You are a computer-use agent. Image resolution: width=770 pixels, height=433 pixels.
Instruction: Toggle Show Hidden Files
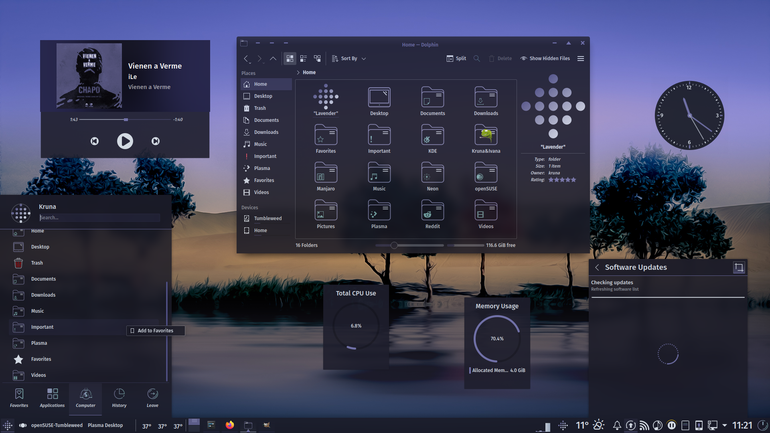(x=545, y=58)
